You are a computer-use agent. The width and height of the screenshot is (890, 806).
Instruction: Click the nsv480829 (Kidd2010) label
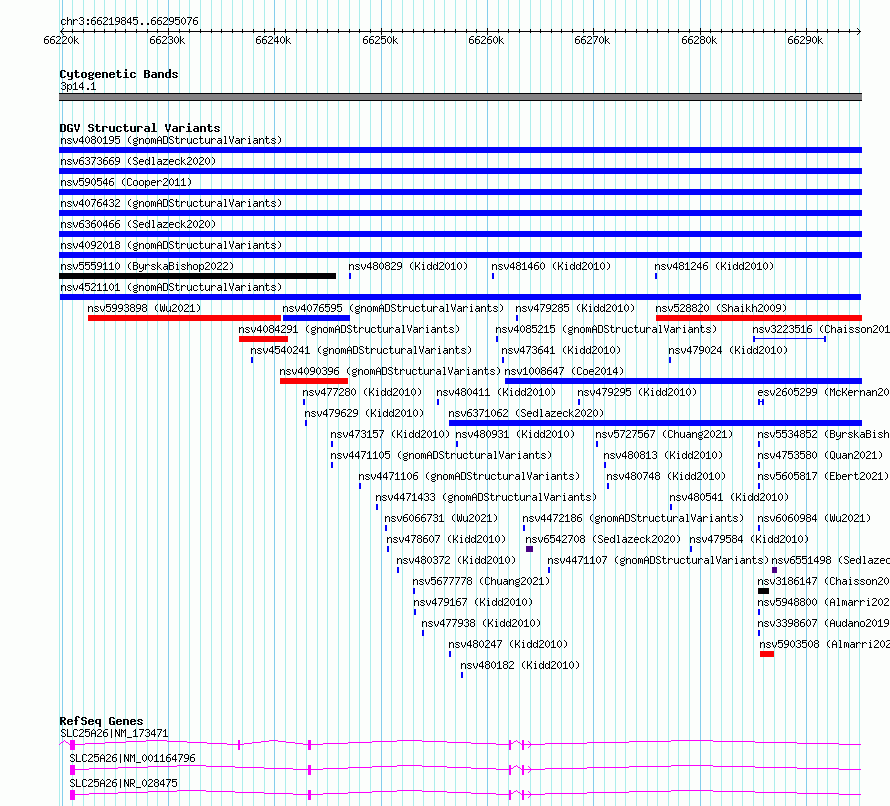point(408,266)
